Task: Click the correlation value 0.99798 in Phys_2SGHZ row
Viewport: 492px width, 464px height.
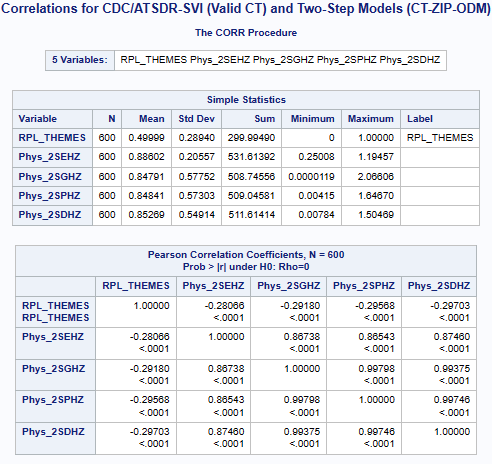Action: coord(376,369)
